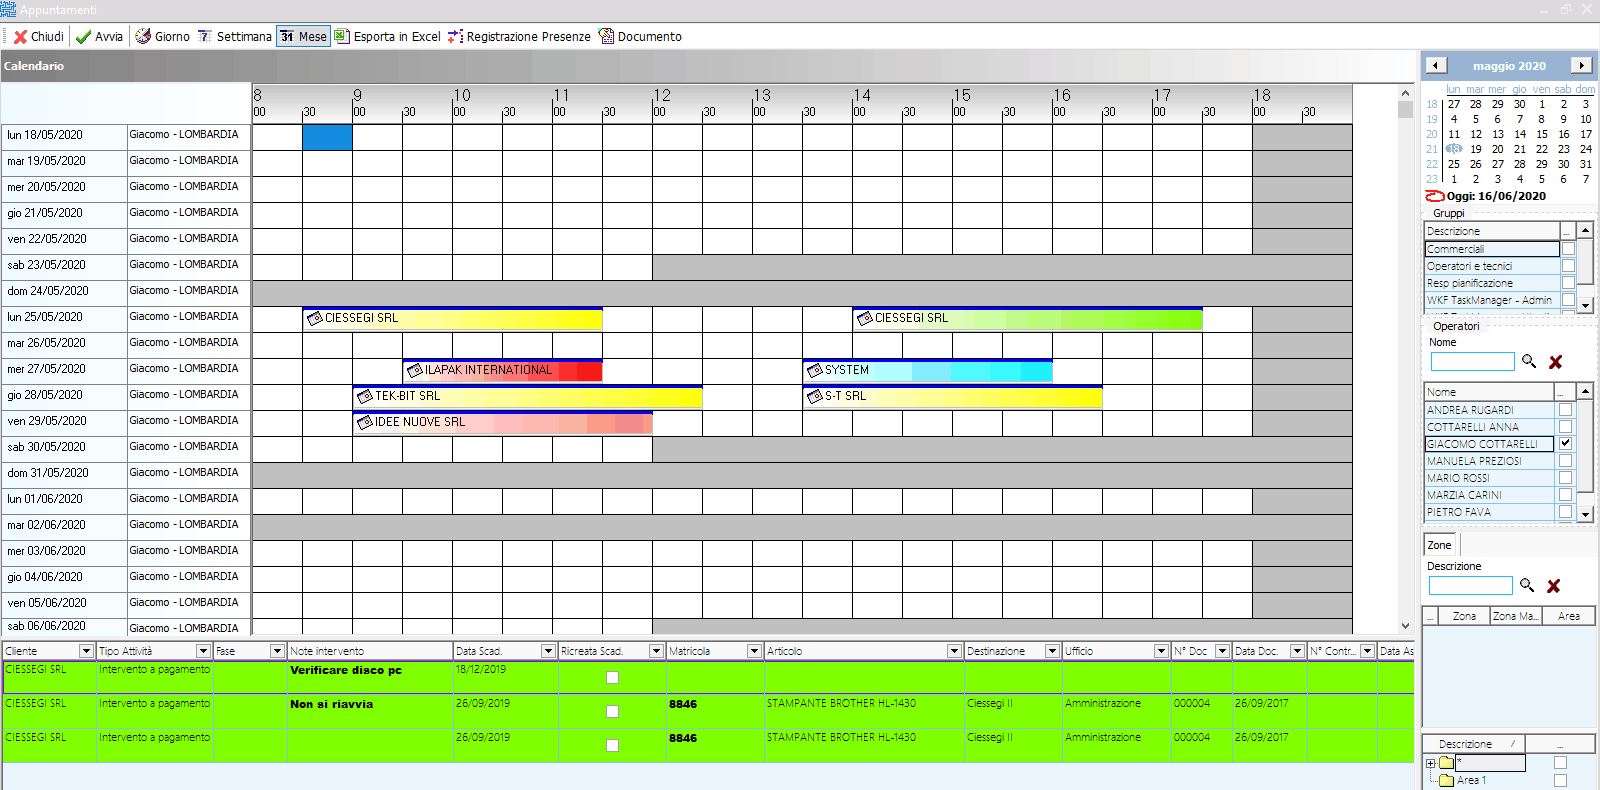Open Destinazione column filter dropdown

(1052, 651)
